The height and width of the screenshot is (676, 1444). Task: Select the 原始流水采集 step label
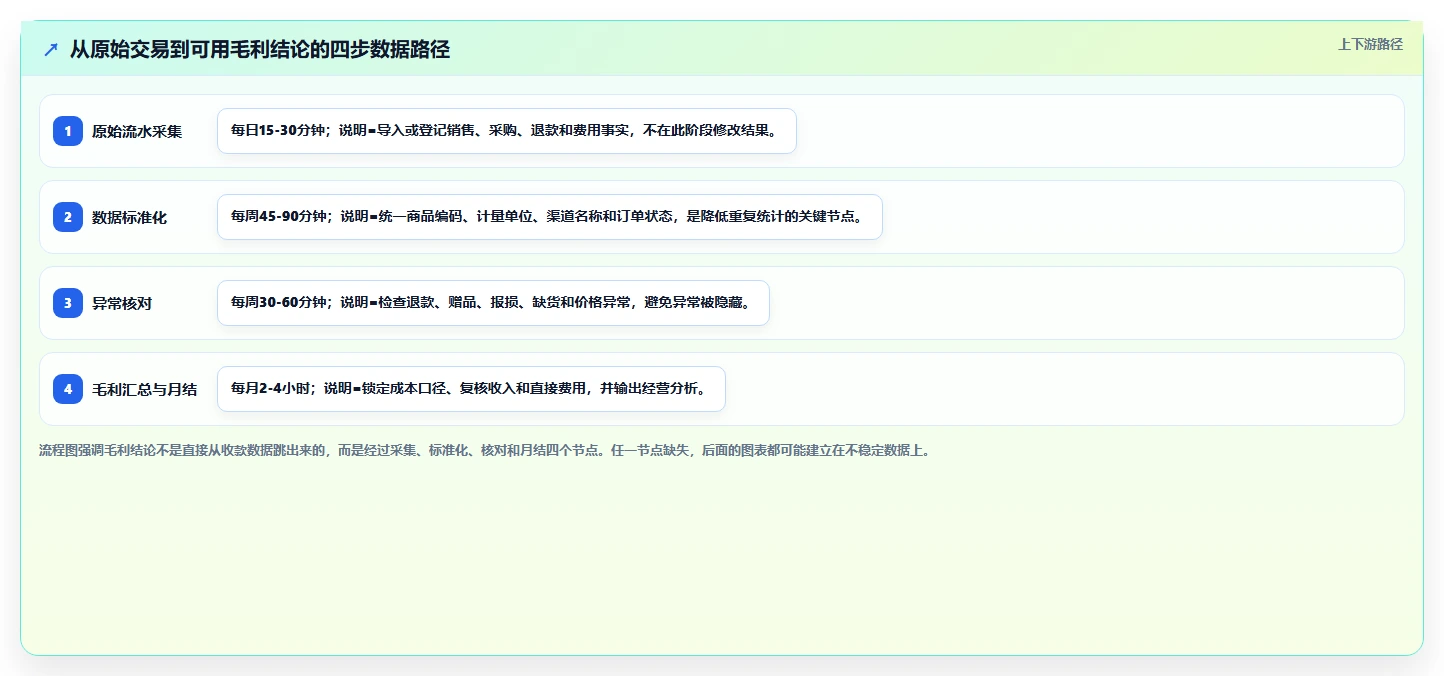click(137, 131)
